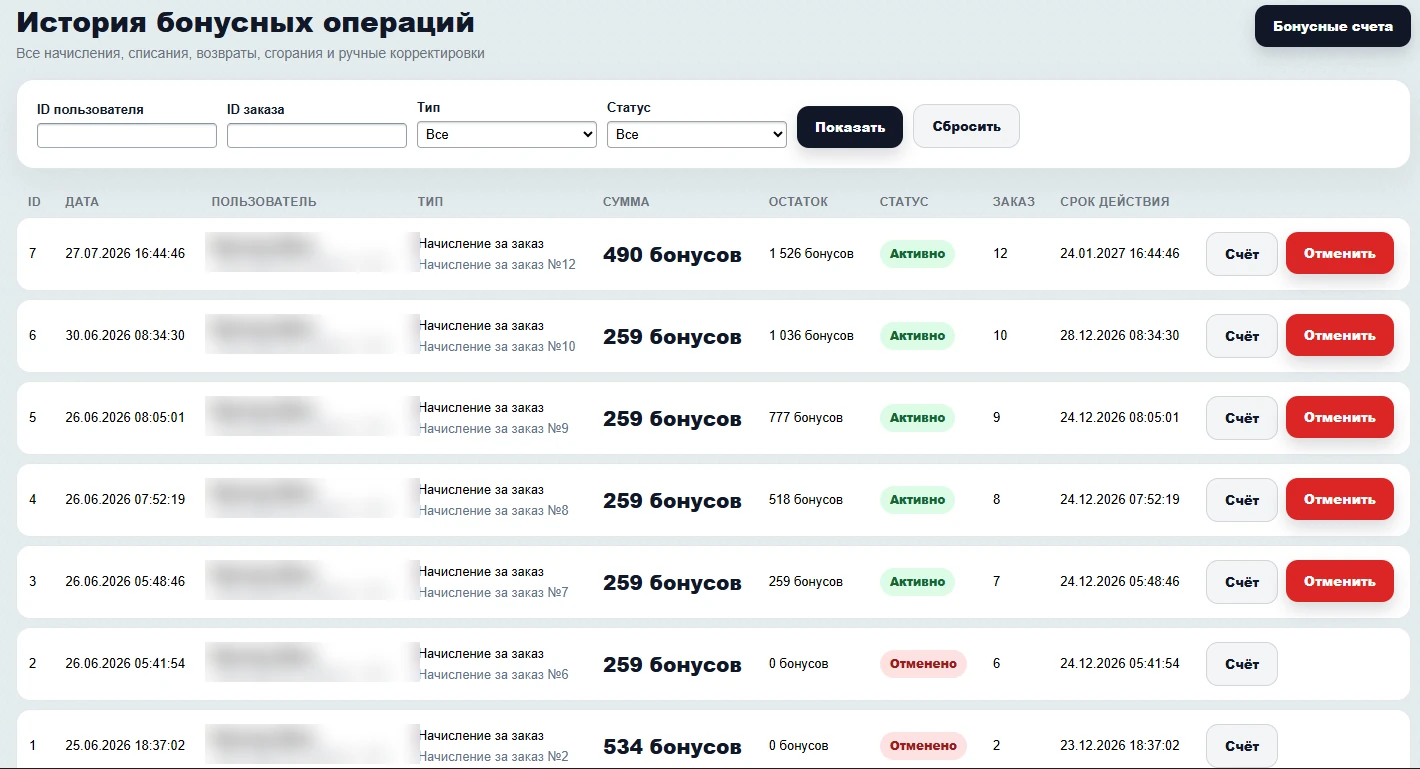Click the 490 бонусов amount

tap(672, 255)
